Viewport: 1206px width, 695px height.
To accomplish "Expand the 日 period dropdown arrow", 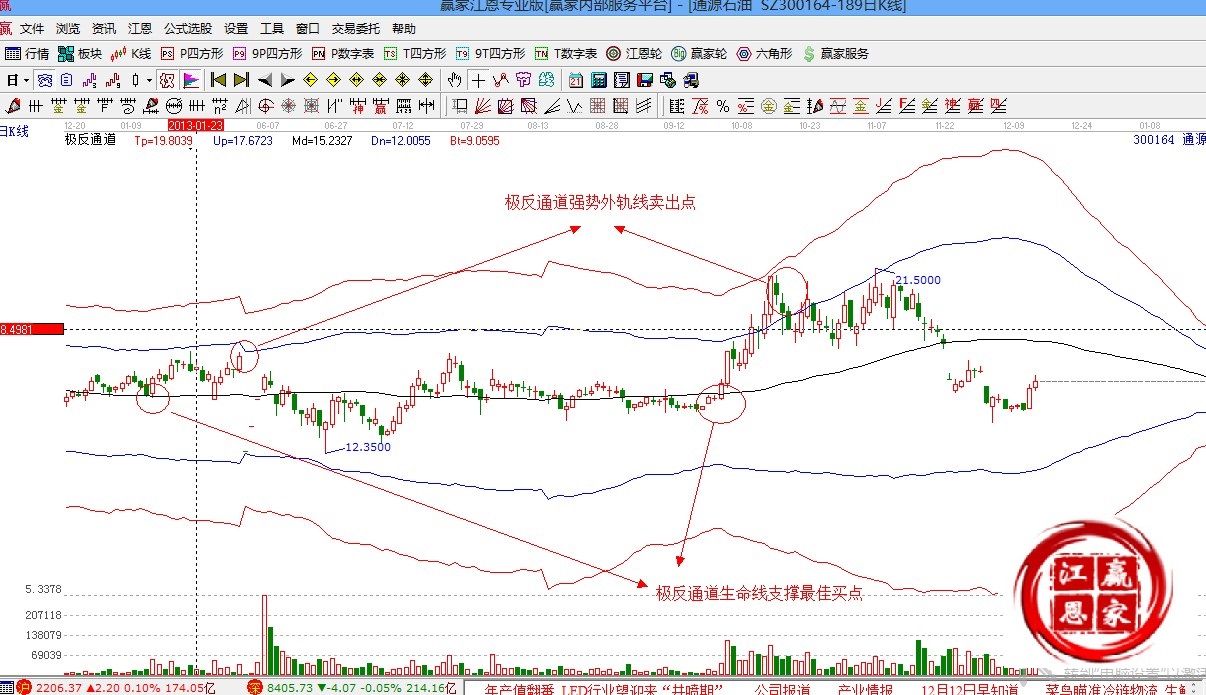I will point(27,80).
